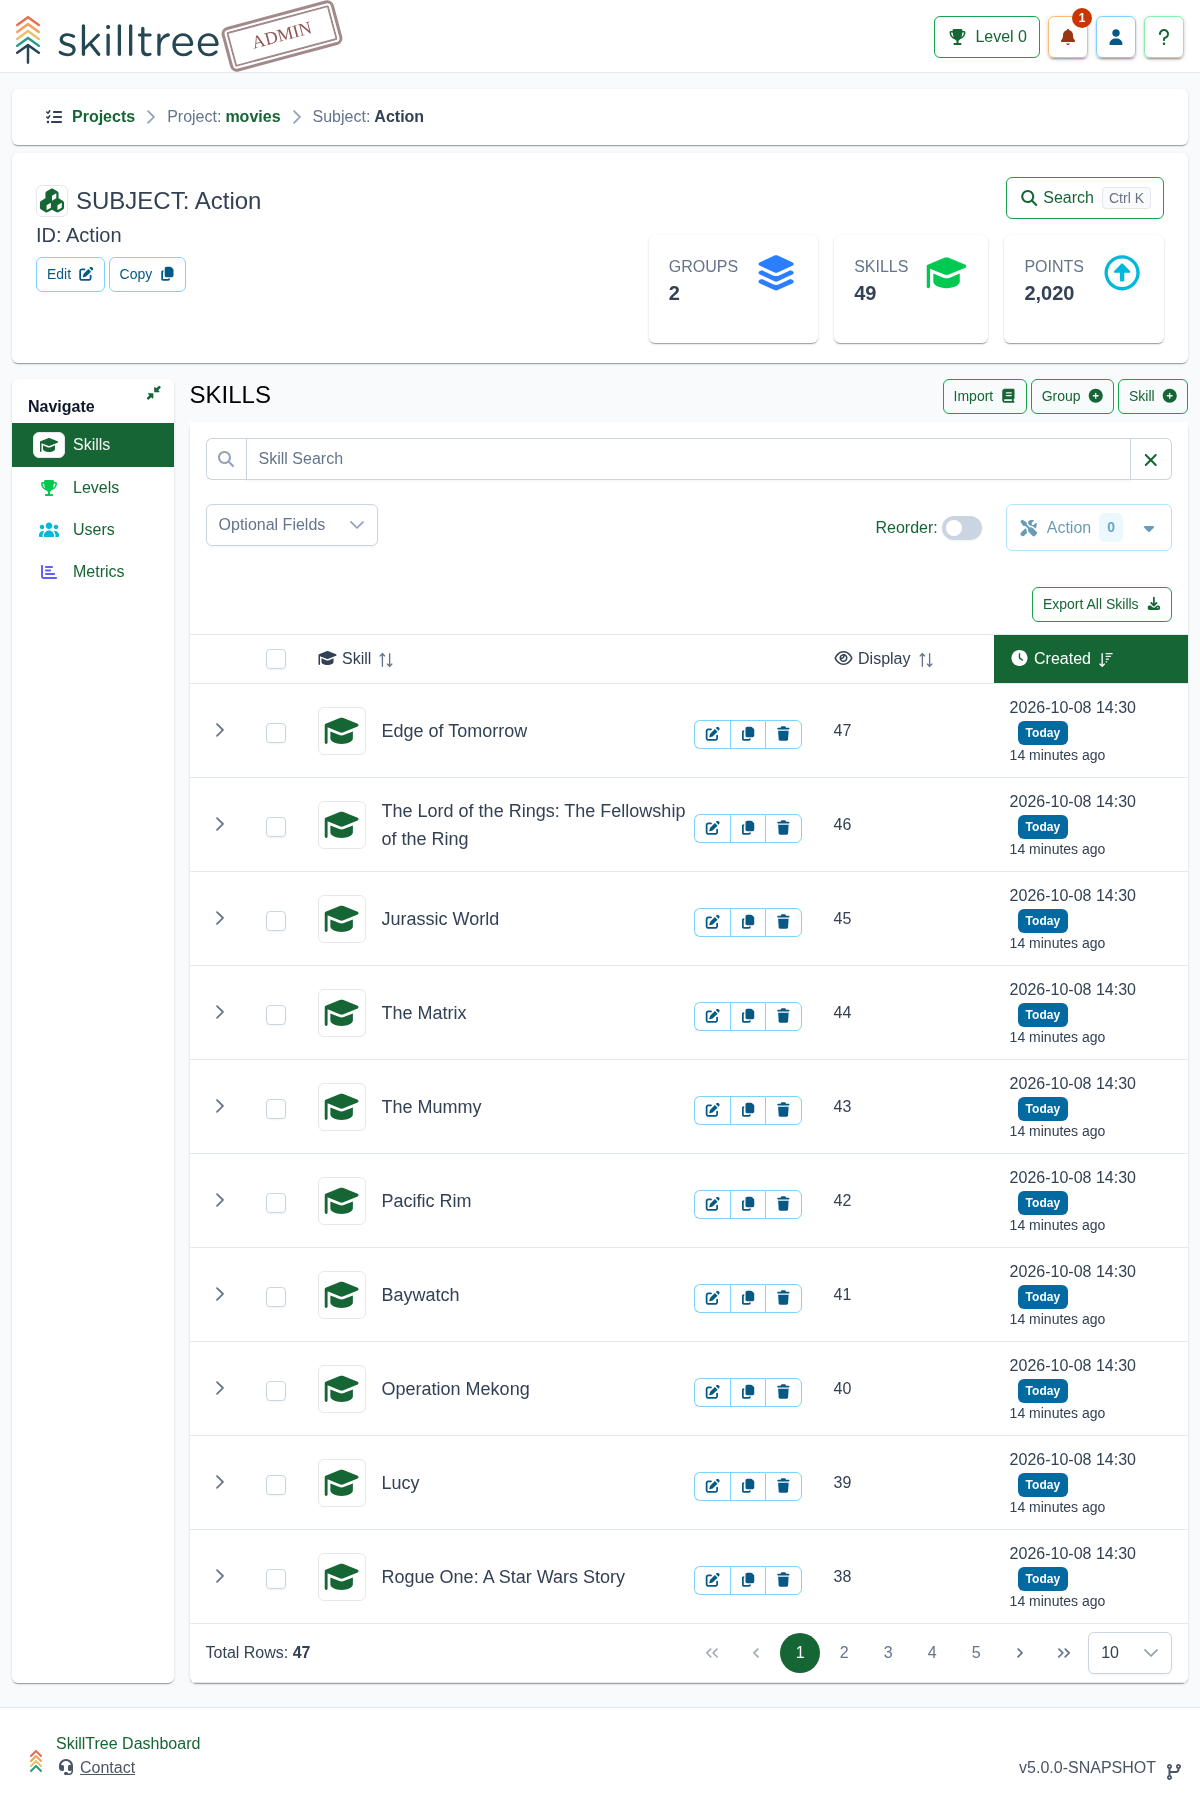Add a new Group

coord(1072,396)
